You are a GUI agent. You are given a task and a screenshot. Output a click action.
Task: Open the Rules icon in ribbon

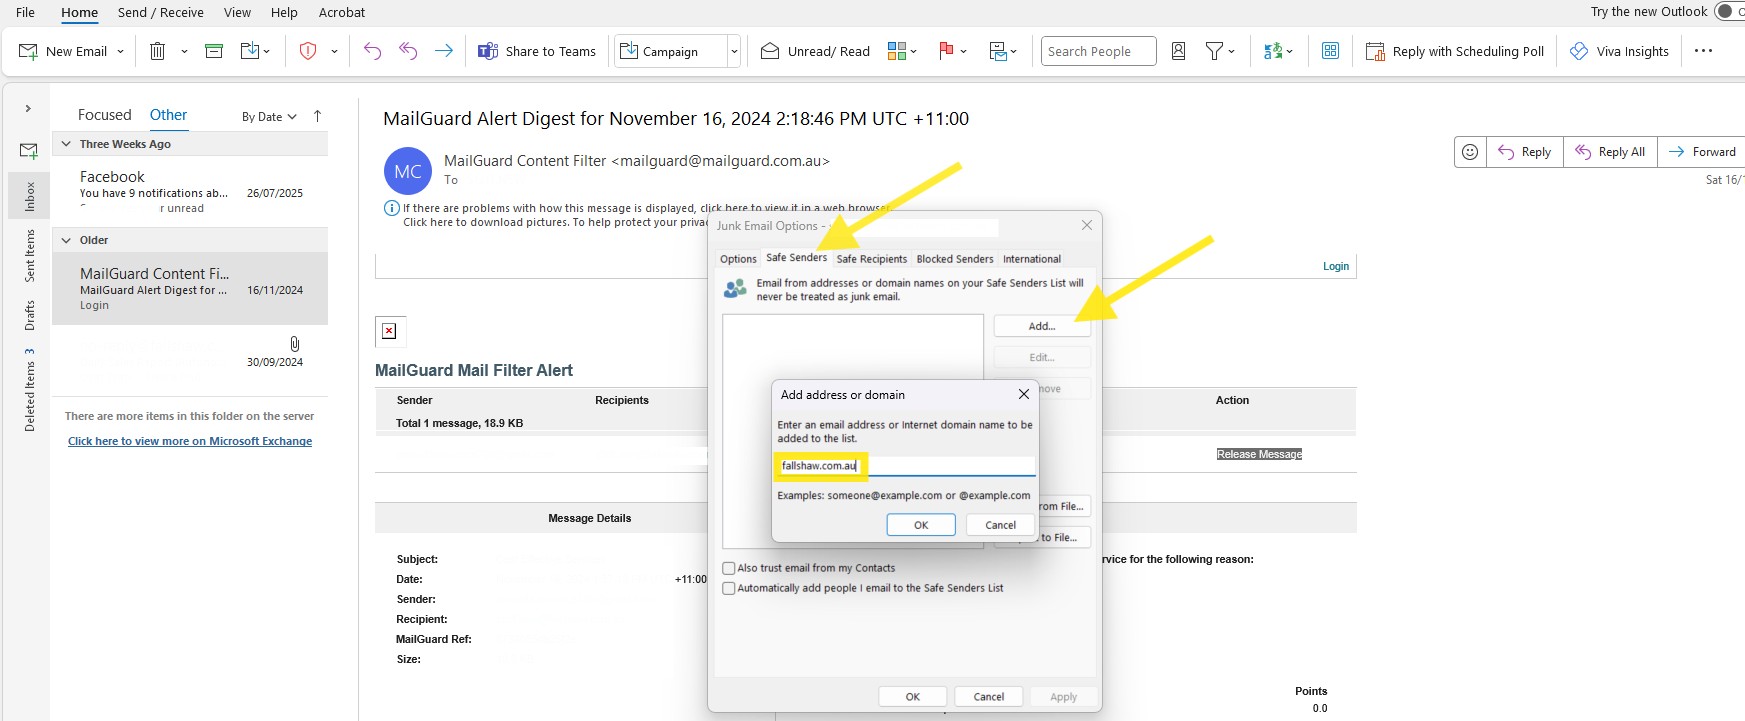[997, 51]
